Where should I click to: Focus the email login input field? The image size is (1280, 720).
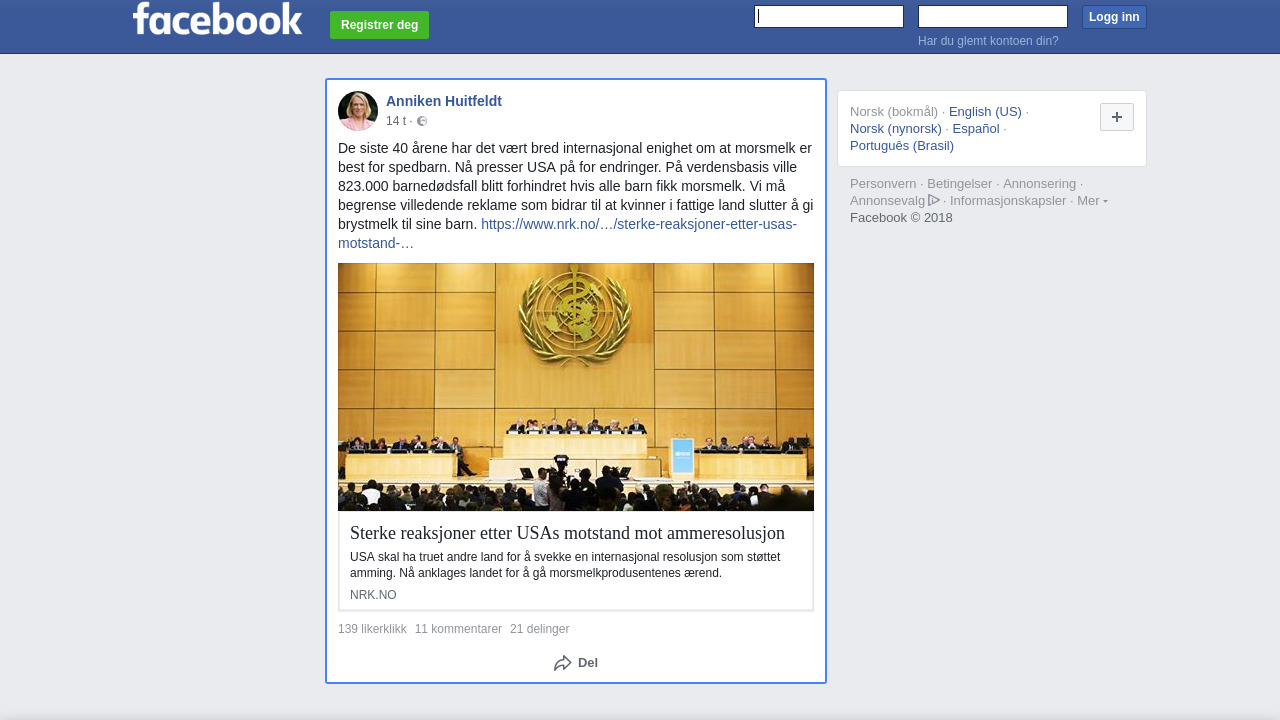(829, 16)
